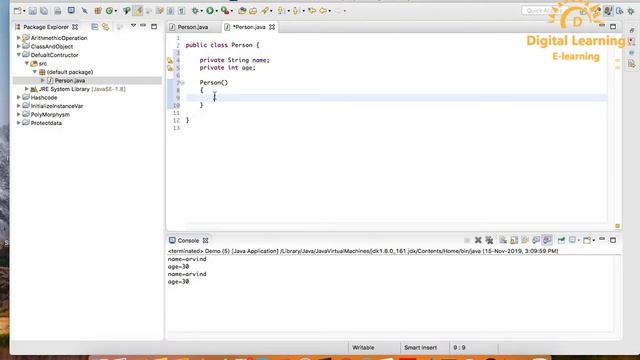
Task: Open the dropdown arrow beside New icon
Action: point(24,11)
